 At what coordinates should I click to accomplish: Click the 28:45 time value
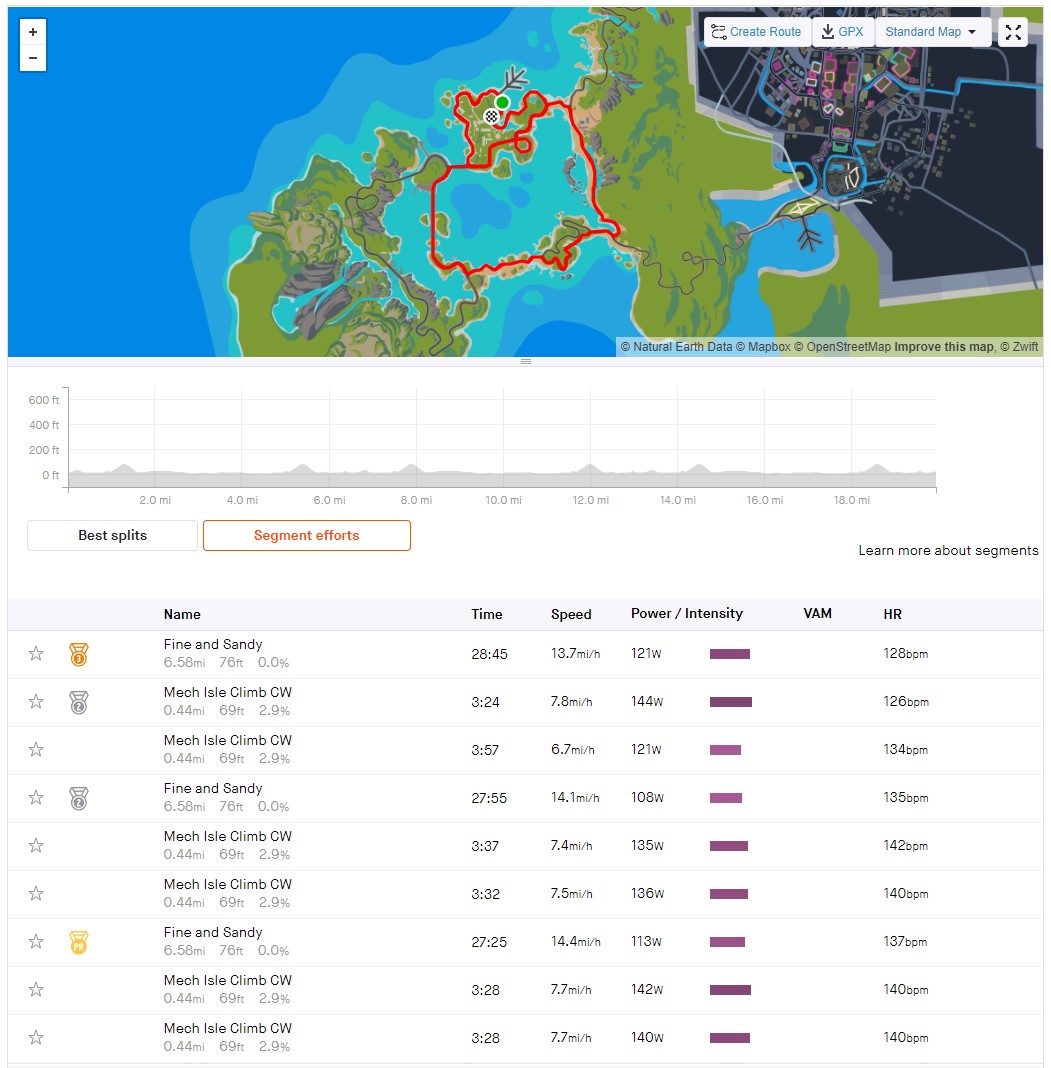coord(489,654)
